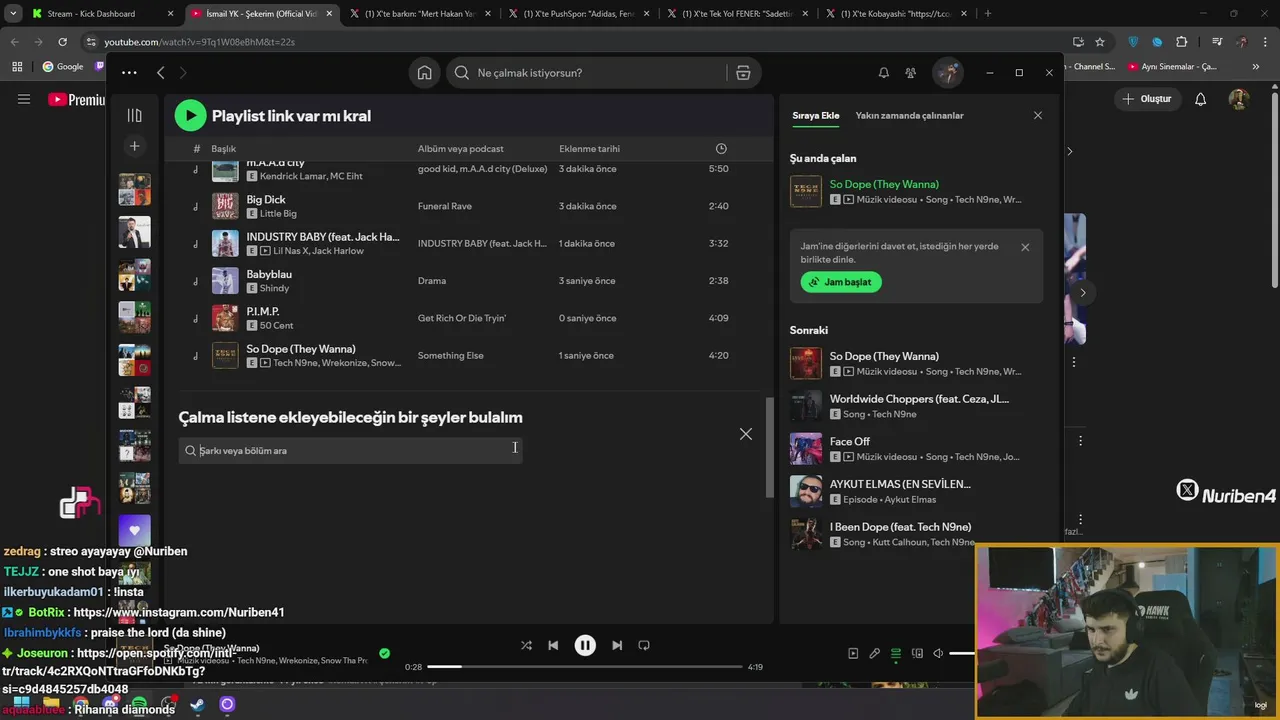Pause the currently playing song
The height and width of the screenshot is (720, 1280).
585,645
